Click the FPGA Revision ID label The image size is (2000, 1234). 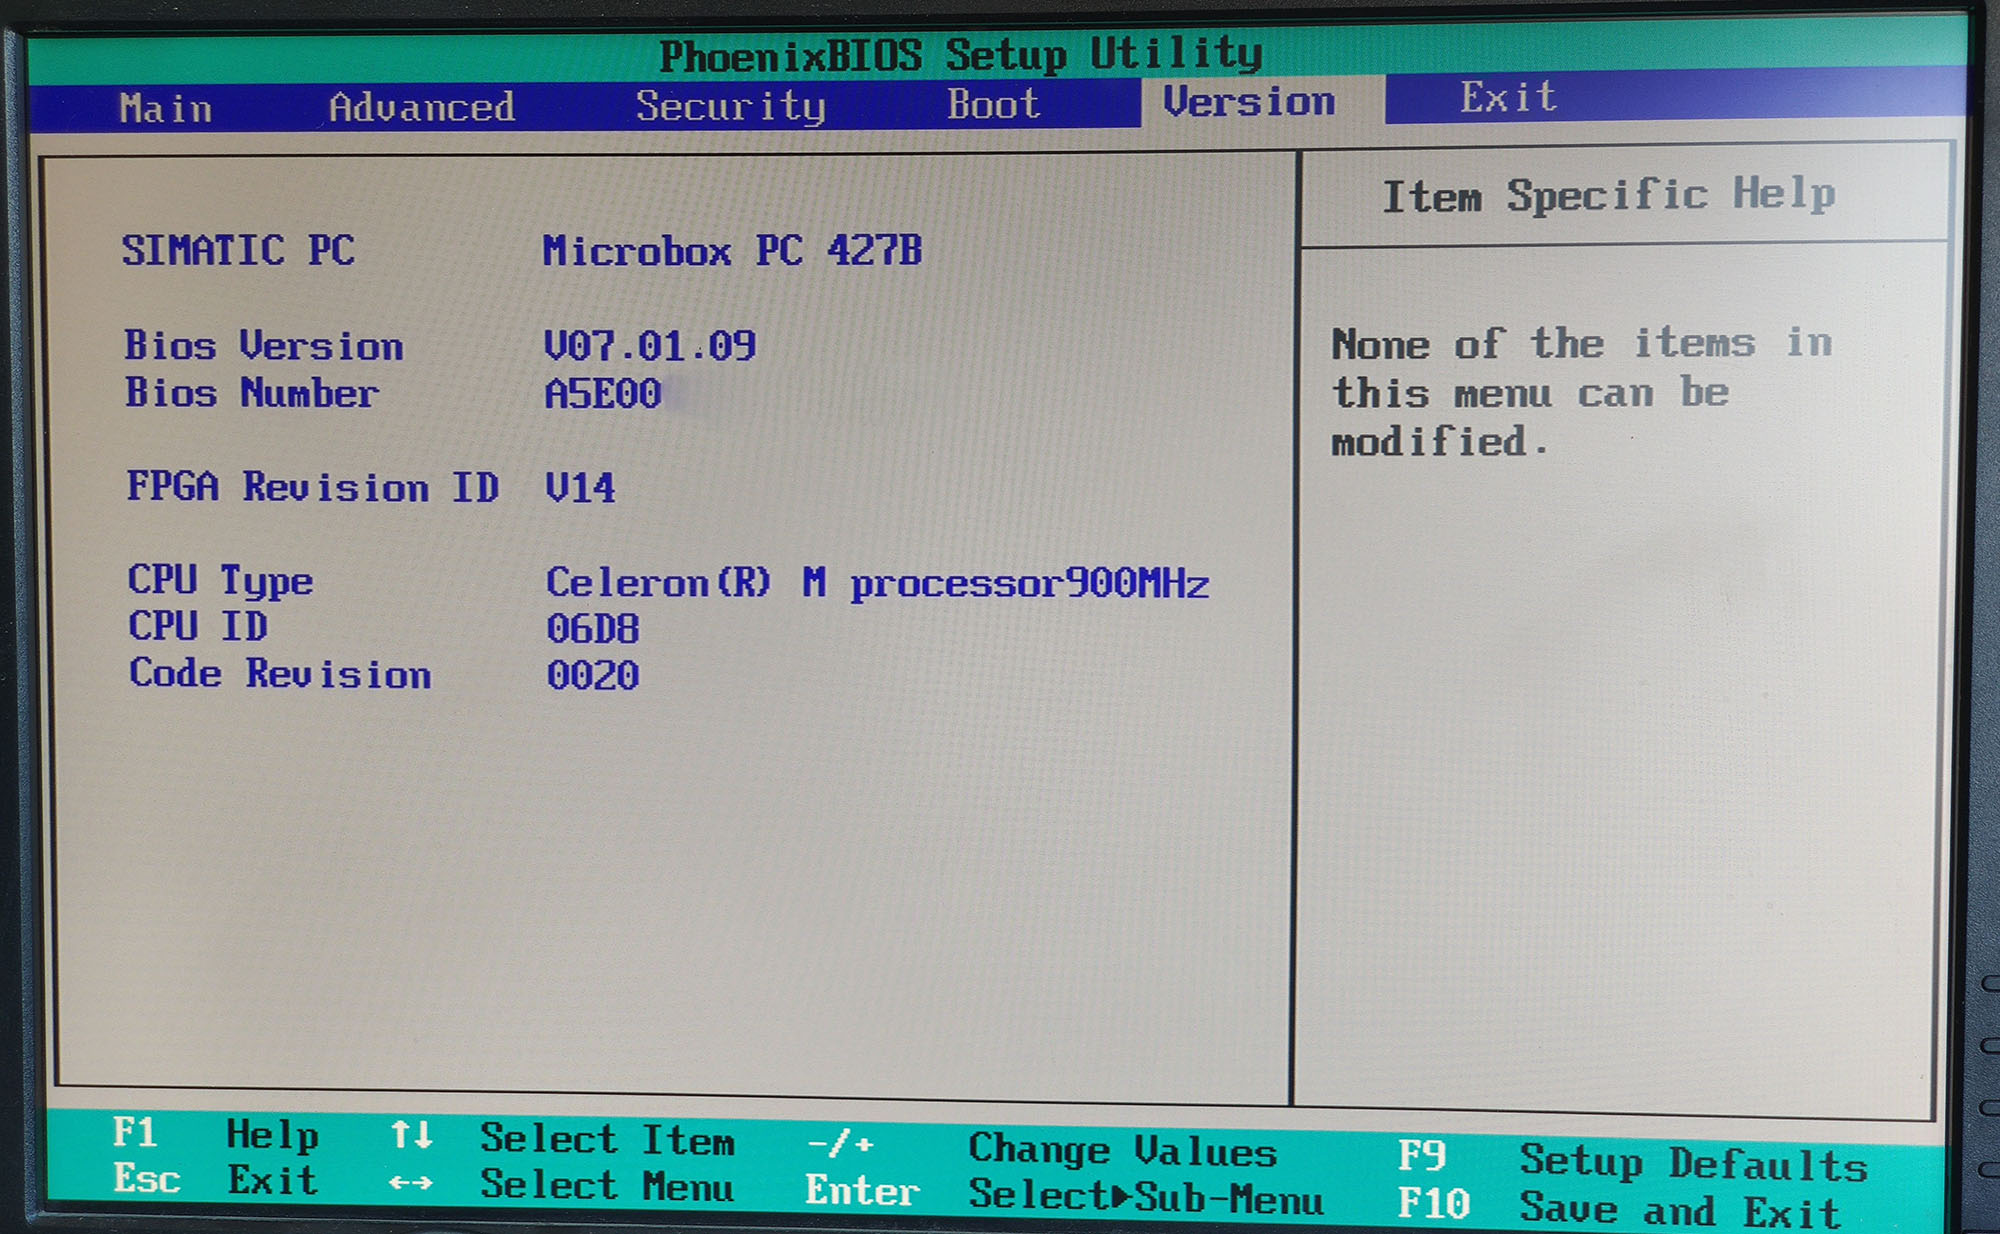click(x=312, y=487)
